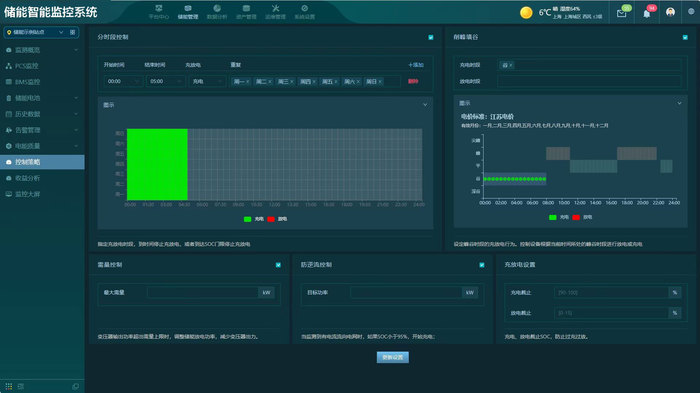Click the green 充电 legend swatch in 分时段控制
Viewport: 700px width, 393px height.
coord(248,219)
